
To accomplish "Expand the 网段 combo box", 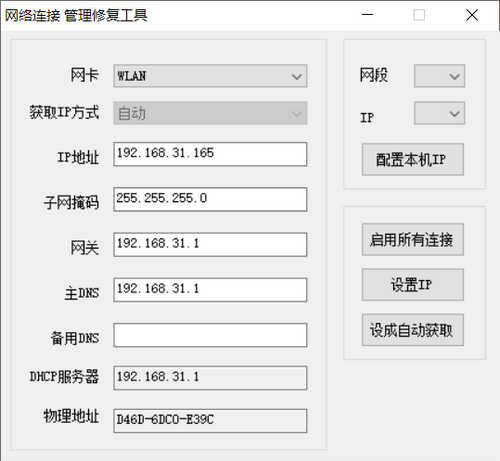I will 439,76.
